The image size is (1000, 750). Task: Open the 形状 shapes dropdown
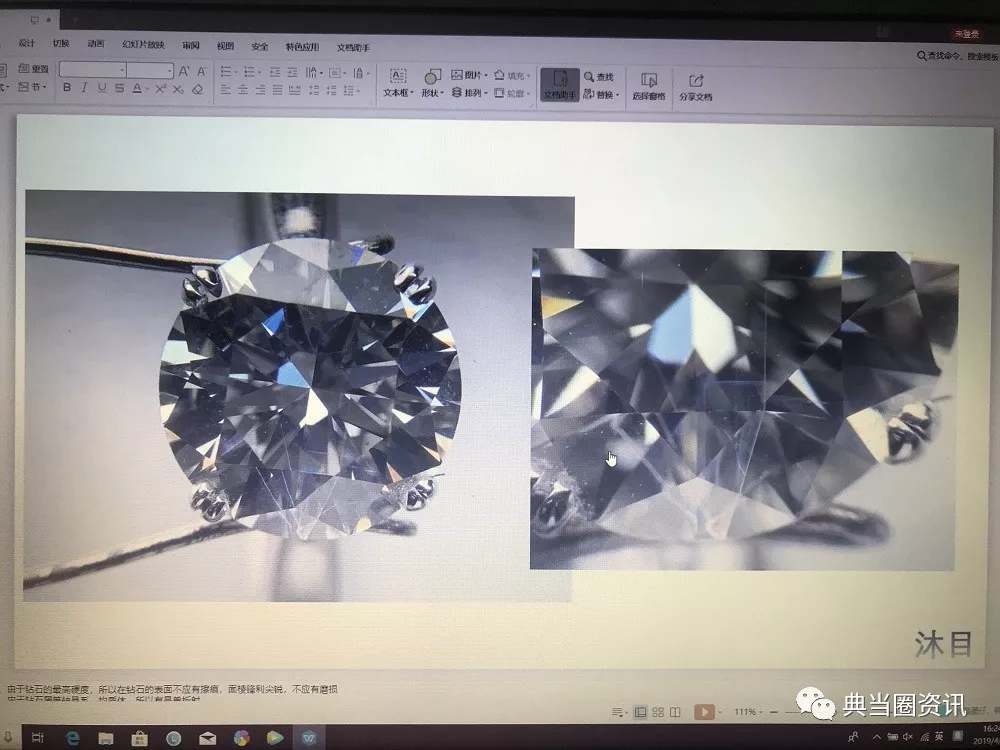click(x=432, y=84)
